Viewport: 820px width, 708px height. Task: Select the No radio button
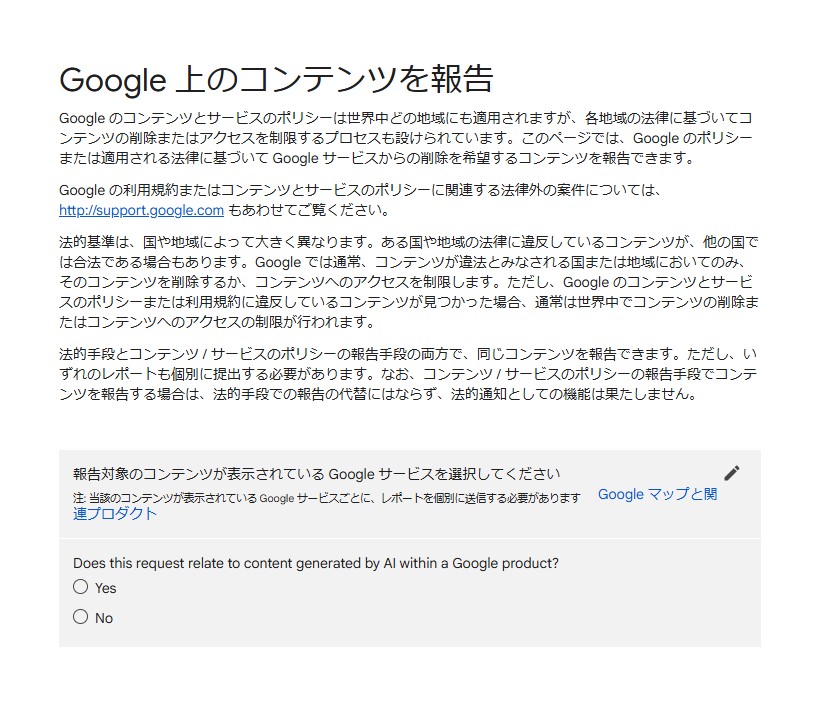pyautogui.click(x=81, y=616)
